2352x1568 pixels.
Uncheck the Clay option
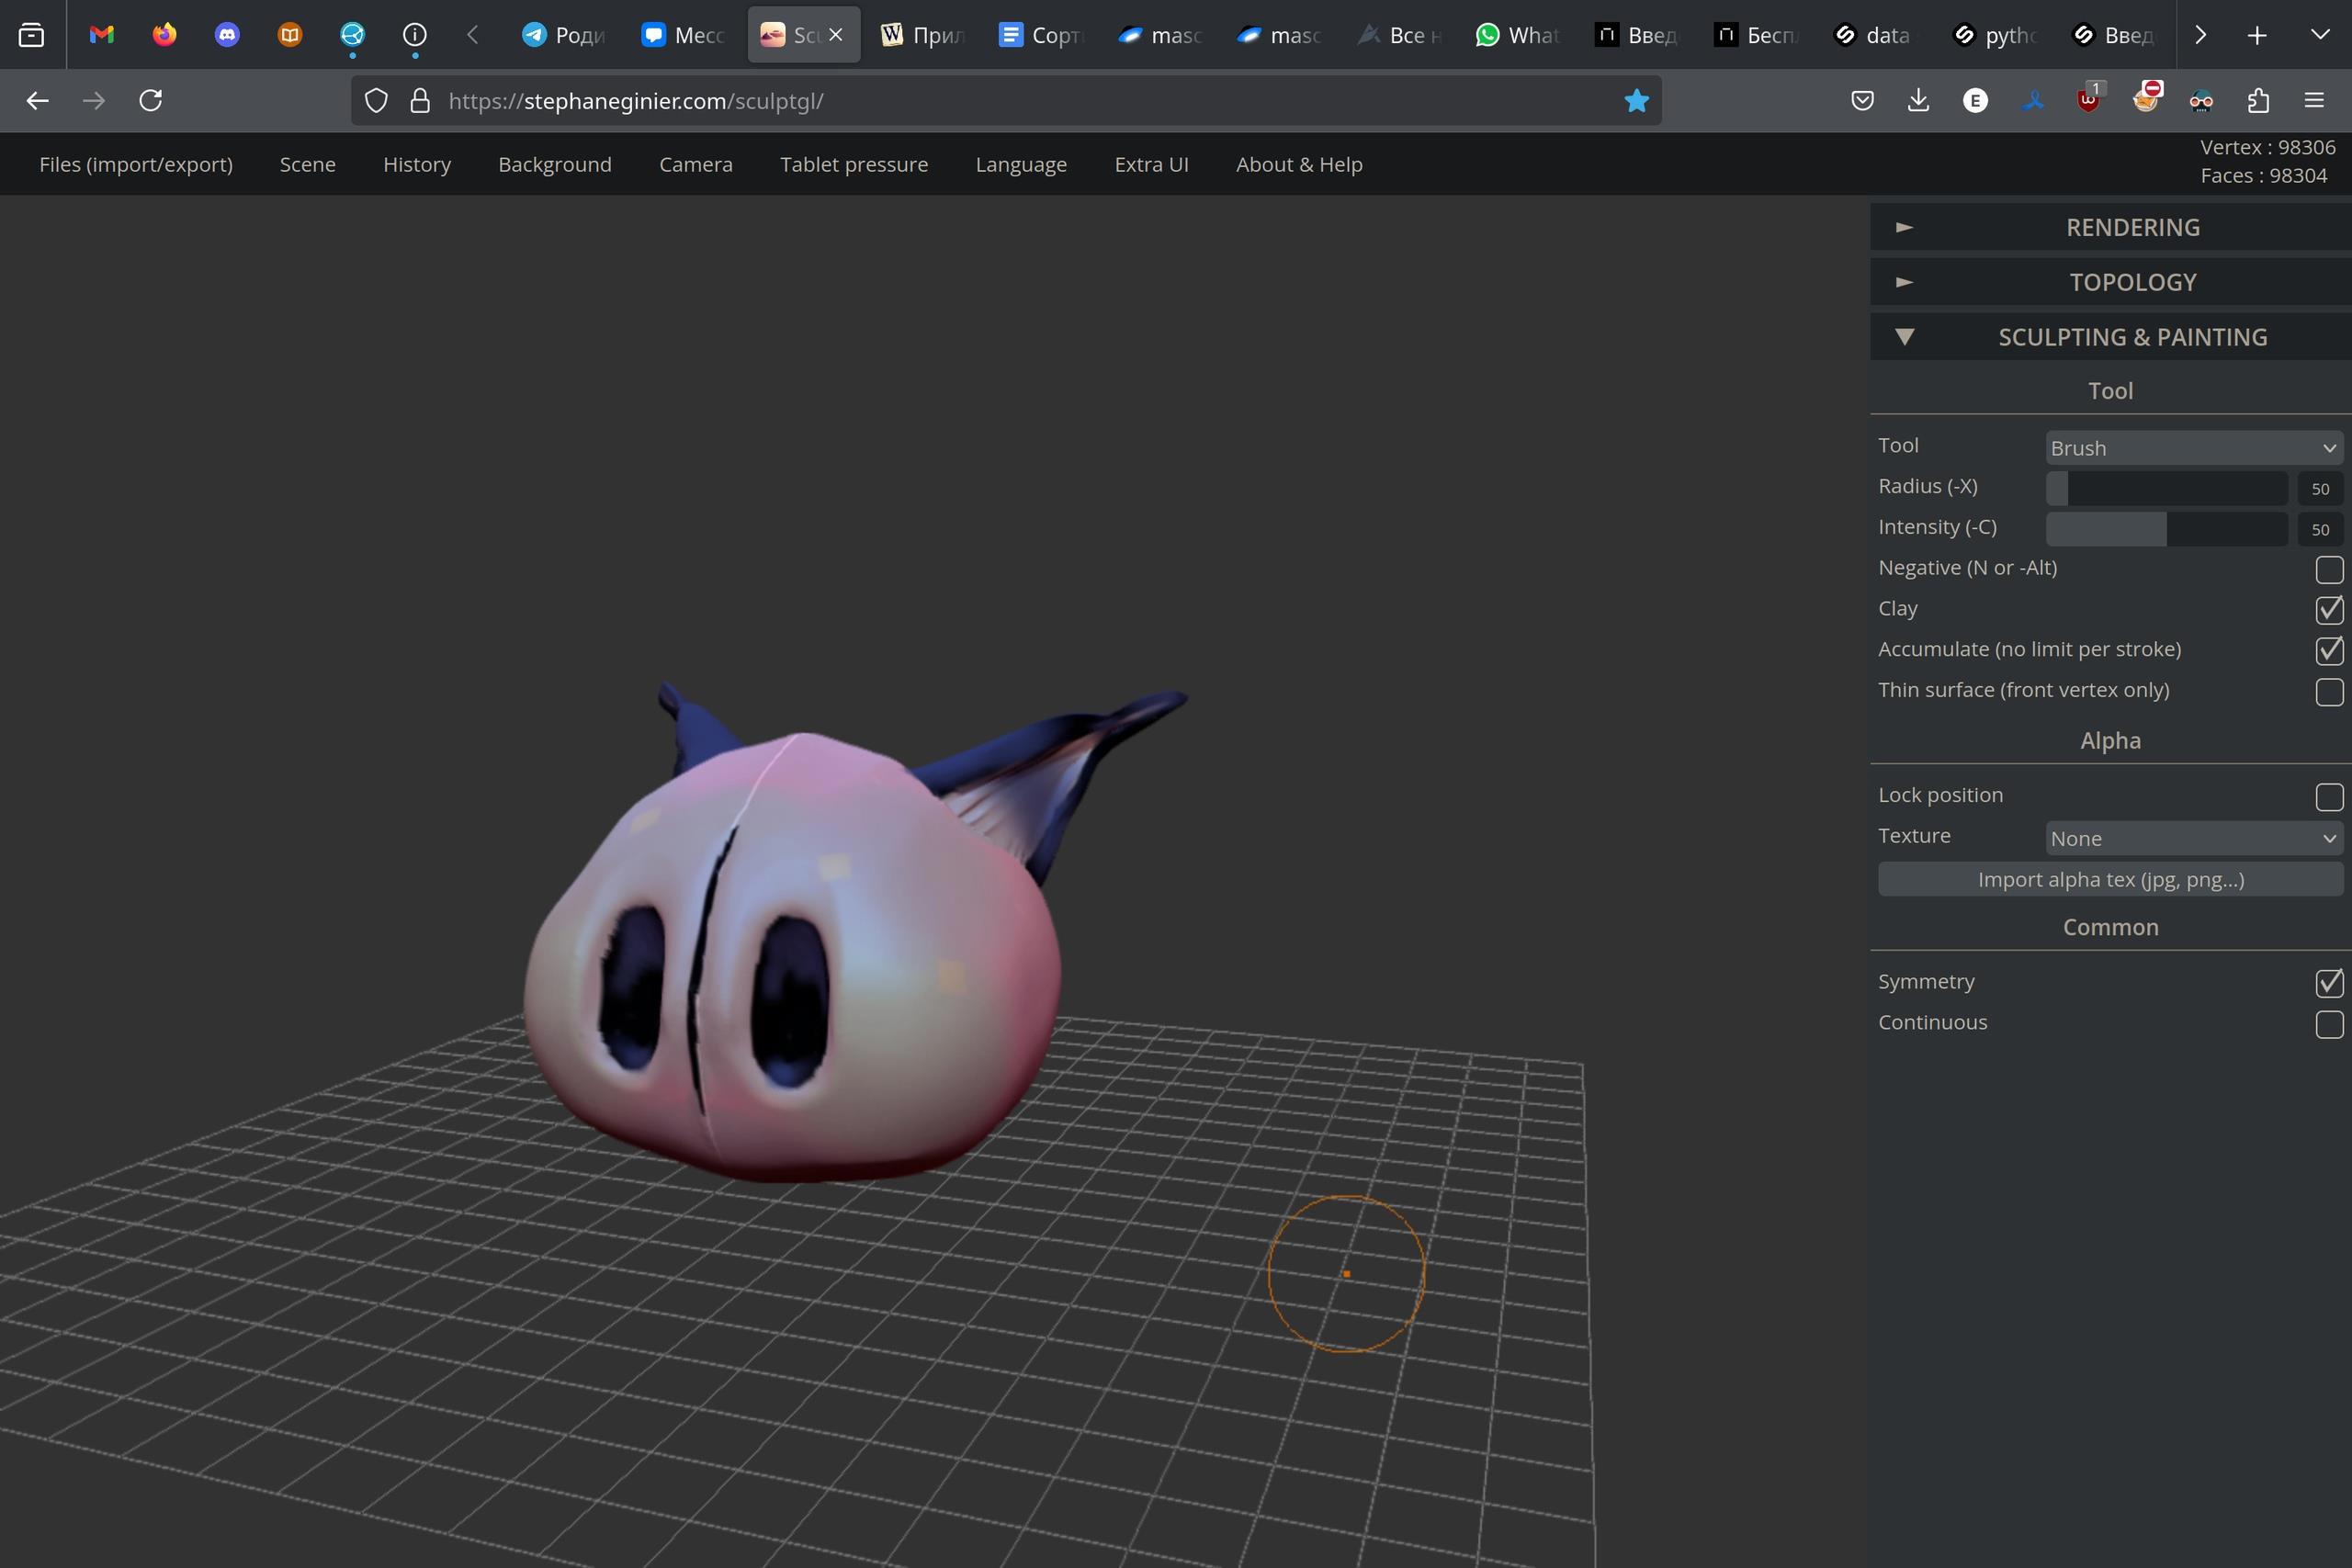coord(2329,609)
